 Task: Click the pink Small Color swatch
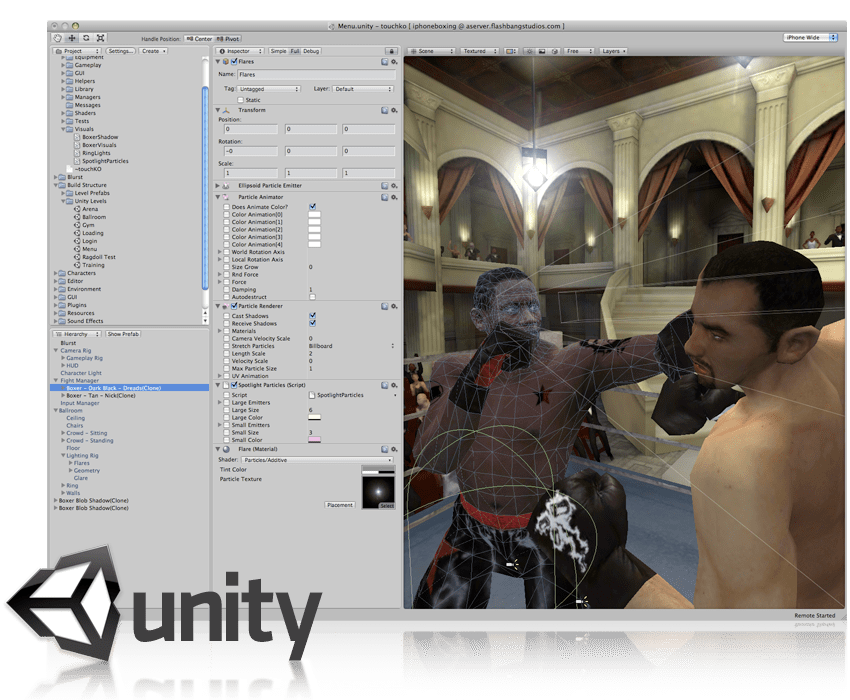coord(315,440)
